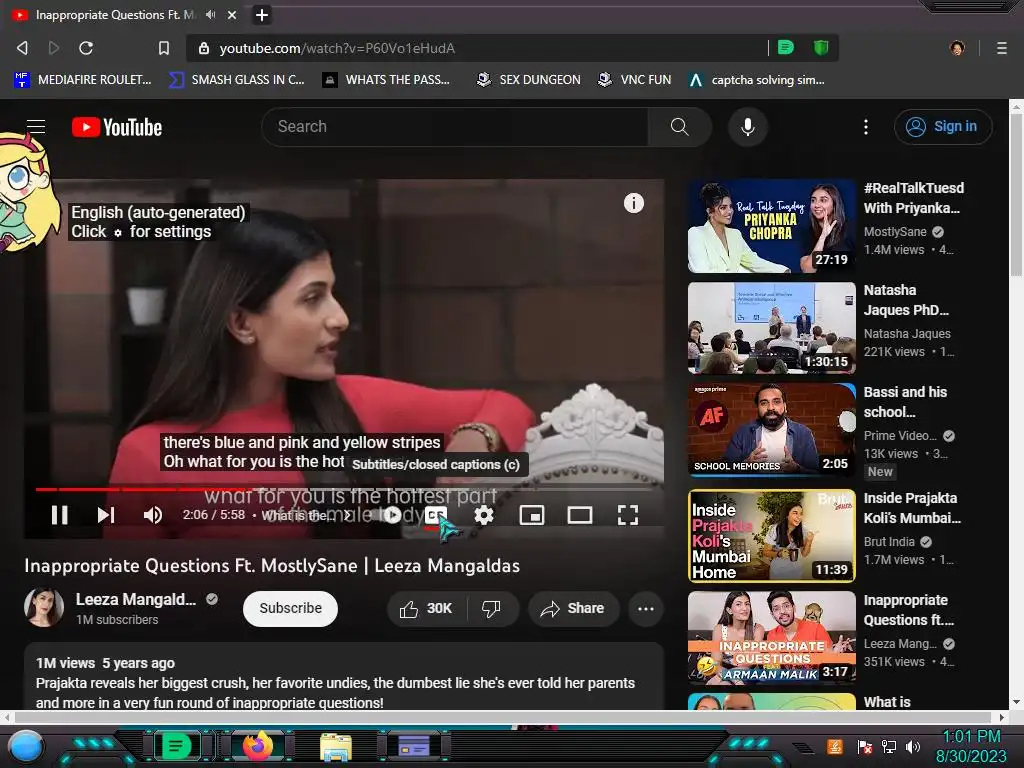Share this video
Viewport: 1024px width, 768px height.
pyautogui.click(x=573, y=609)
